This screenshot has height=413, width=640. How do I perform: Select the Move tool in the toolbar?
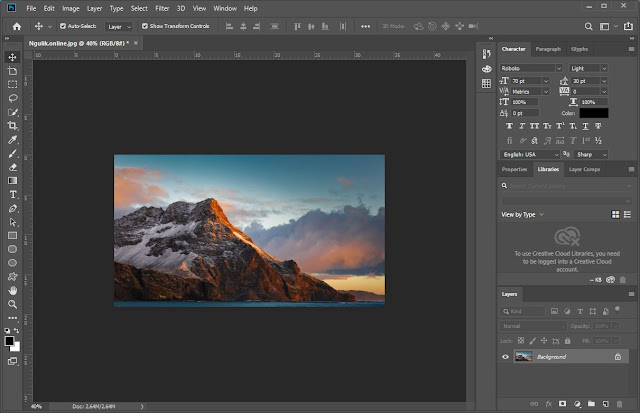point(13,57)
